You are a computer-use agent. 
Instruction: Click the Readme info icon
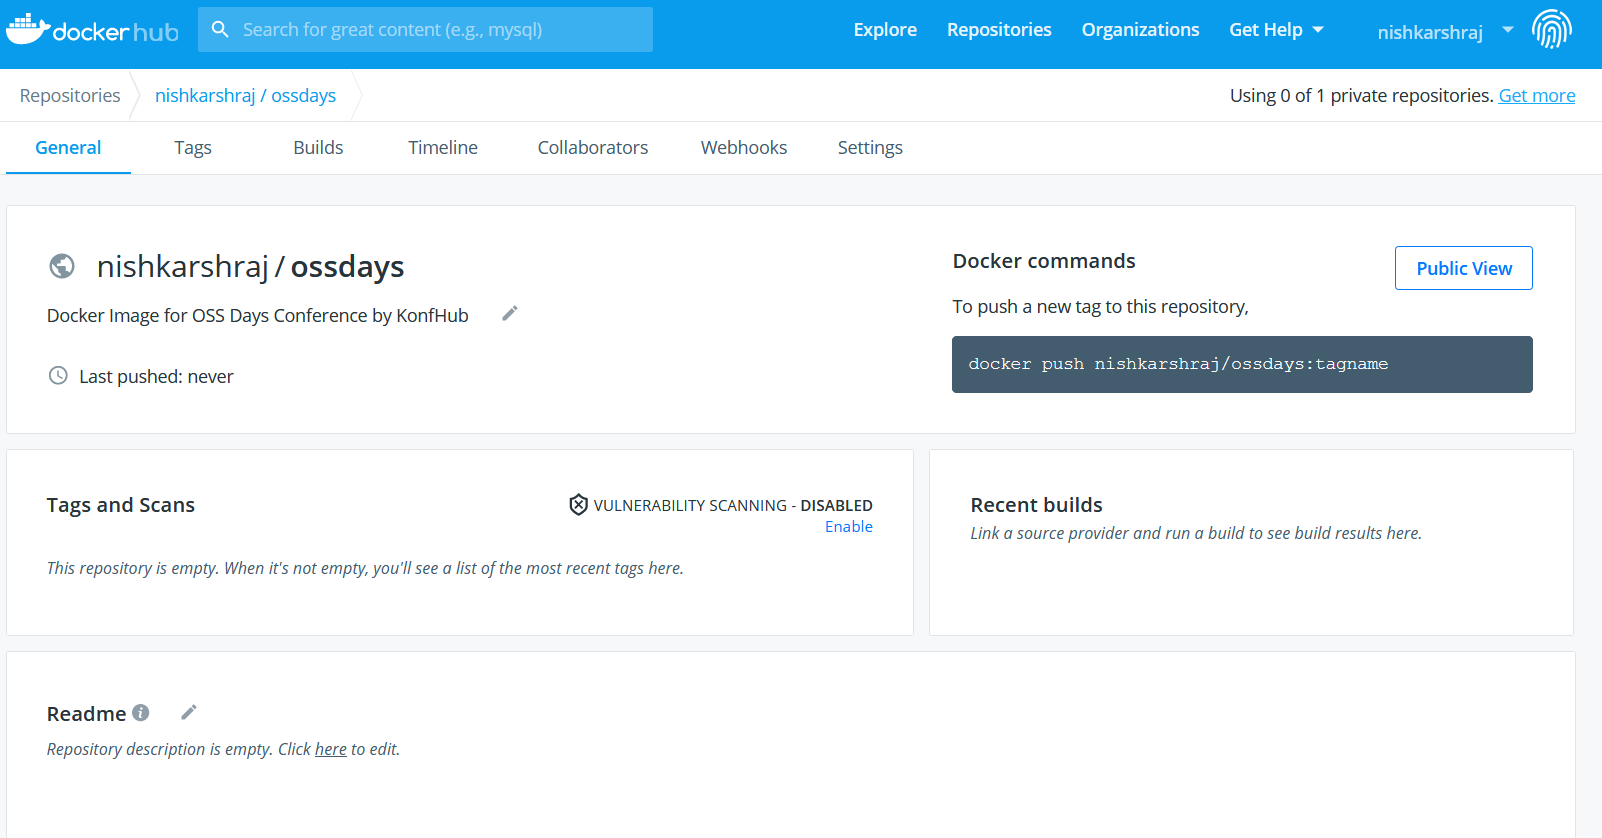click(x=141, y=713)
